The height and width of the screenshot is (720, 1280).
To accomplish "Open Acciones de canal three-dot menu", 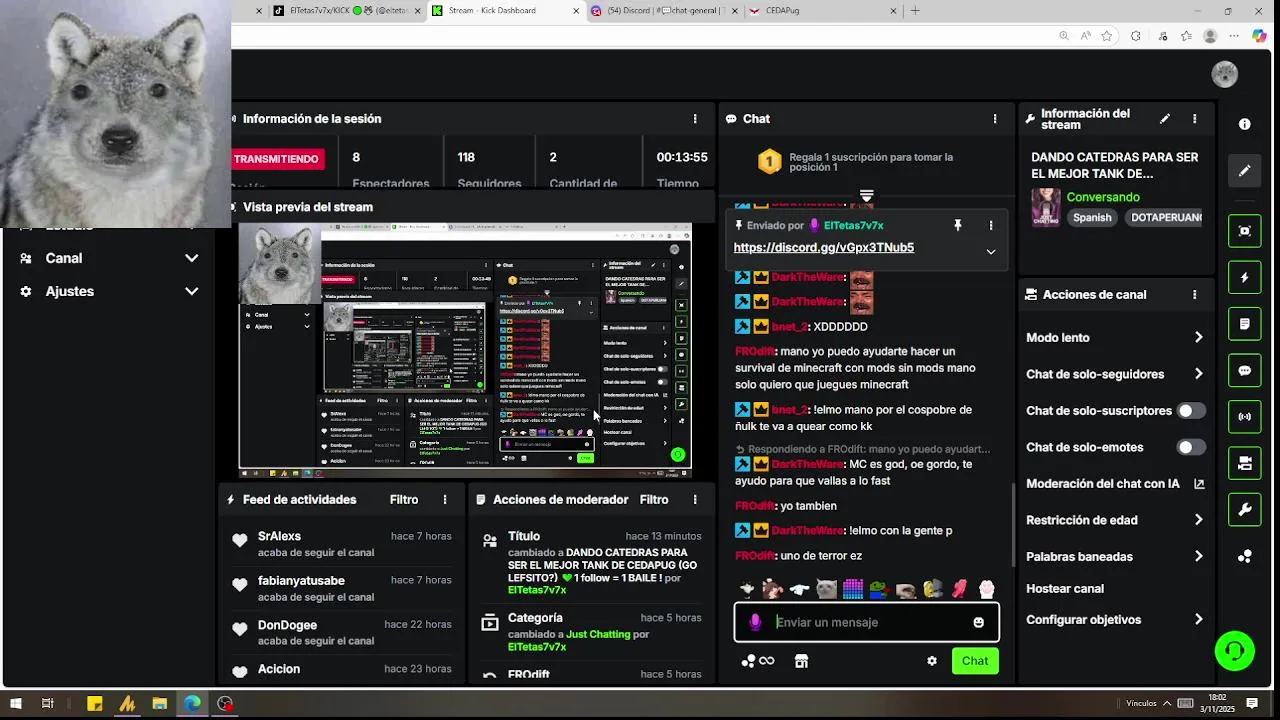I will pyautogui.click(x=1194, y=295).
